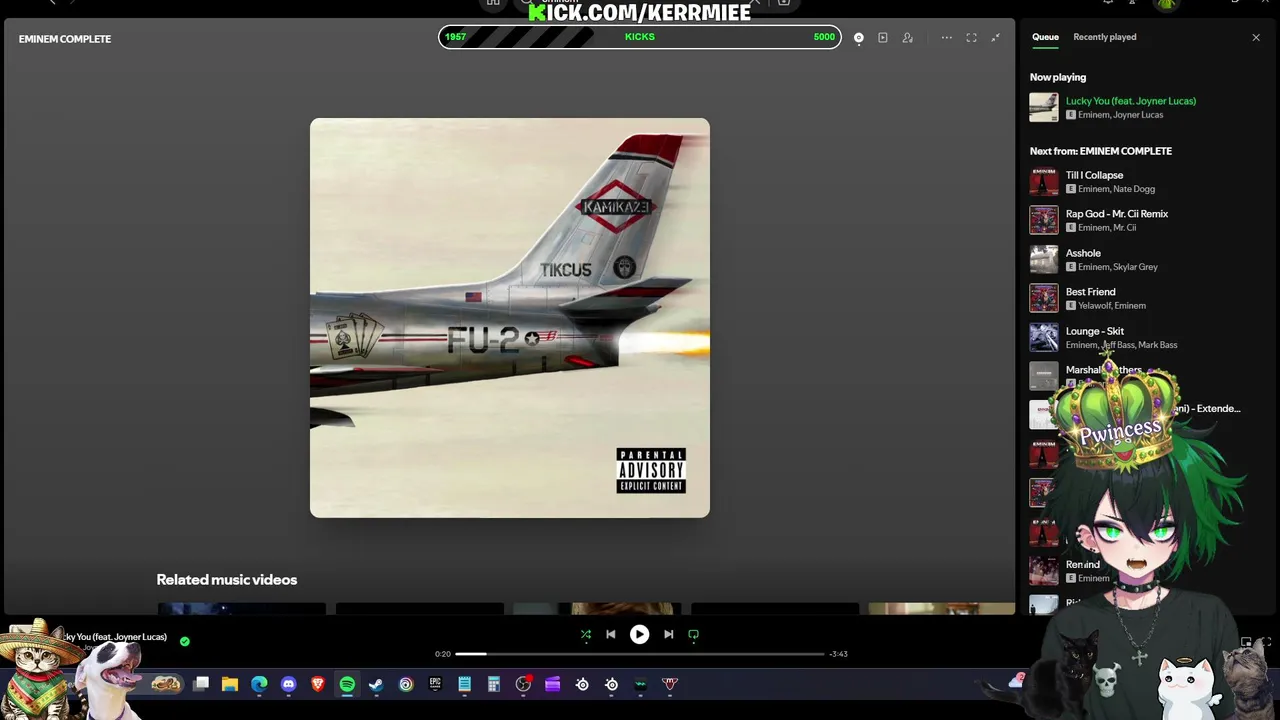This screenshot has height=720, width=1280.
Task: Open Eminem, Jeff Bass, Mark Bass link
Action: 1121,345
